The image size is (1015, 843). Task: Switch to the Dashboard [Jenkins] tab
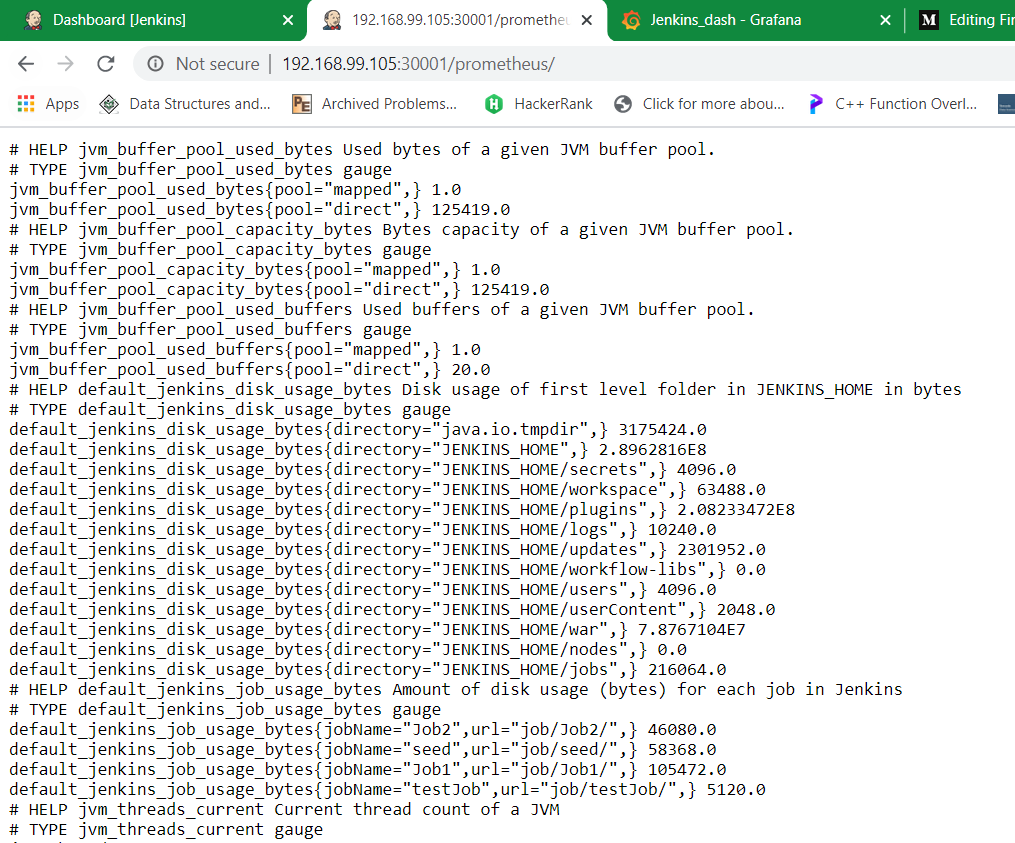pyautogui.click(x=130, y=19)
